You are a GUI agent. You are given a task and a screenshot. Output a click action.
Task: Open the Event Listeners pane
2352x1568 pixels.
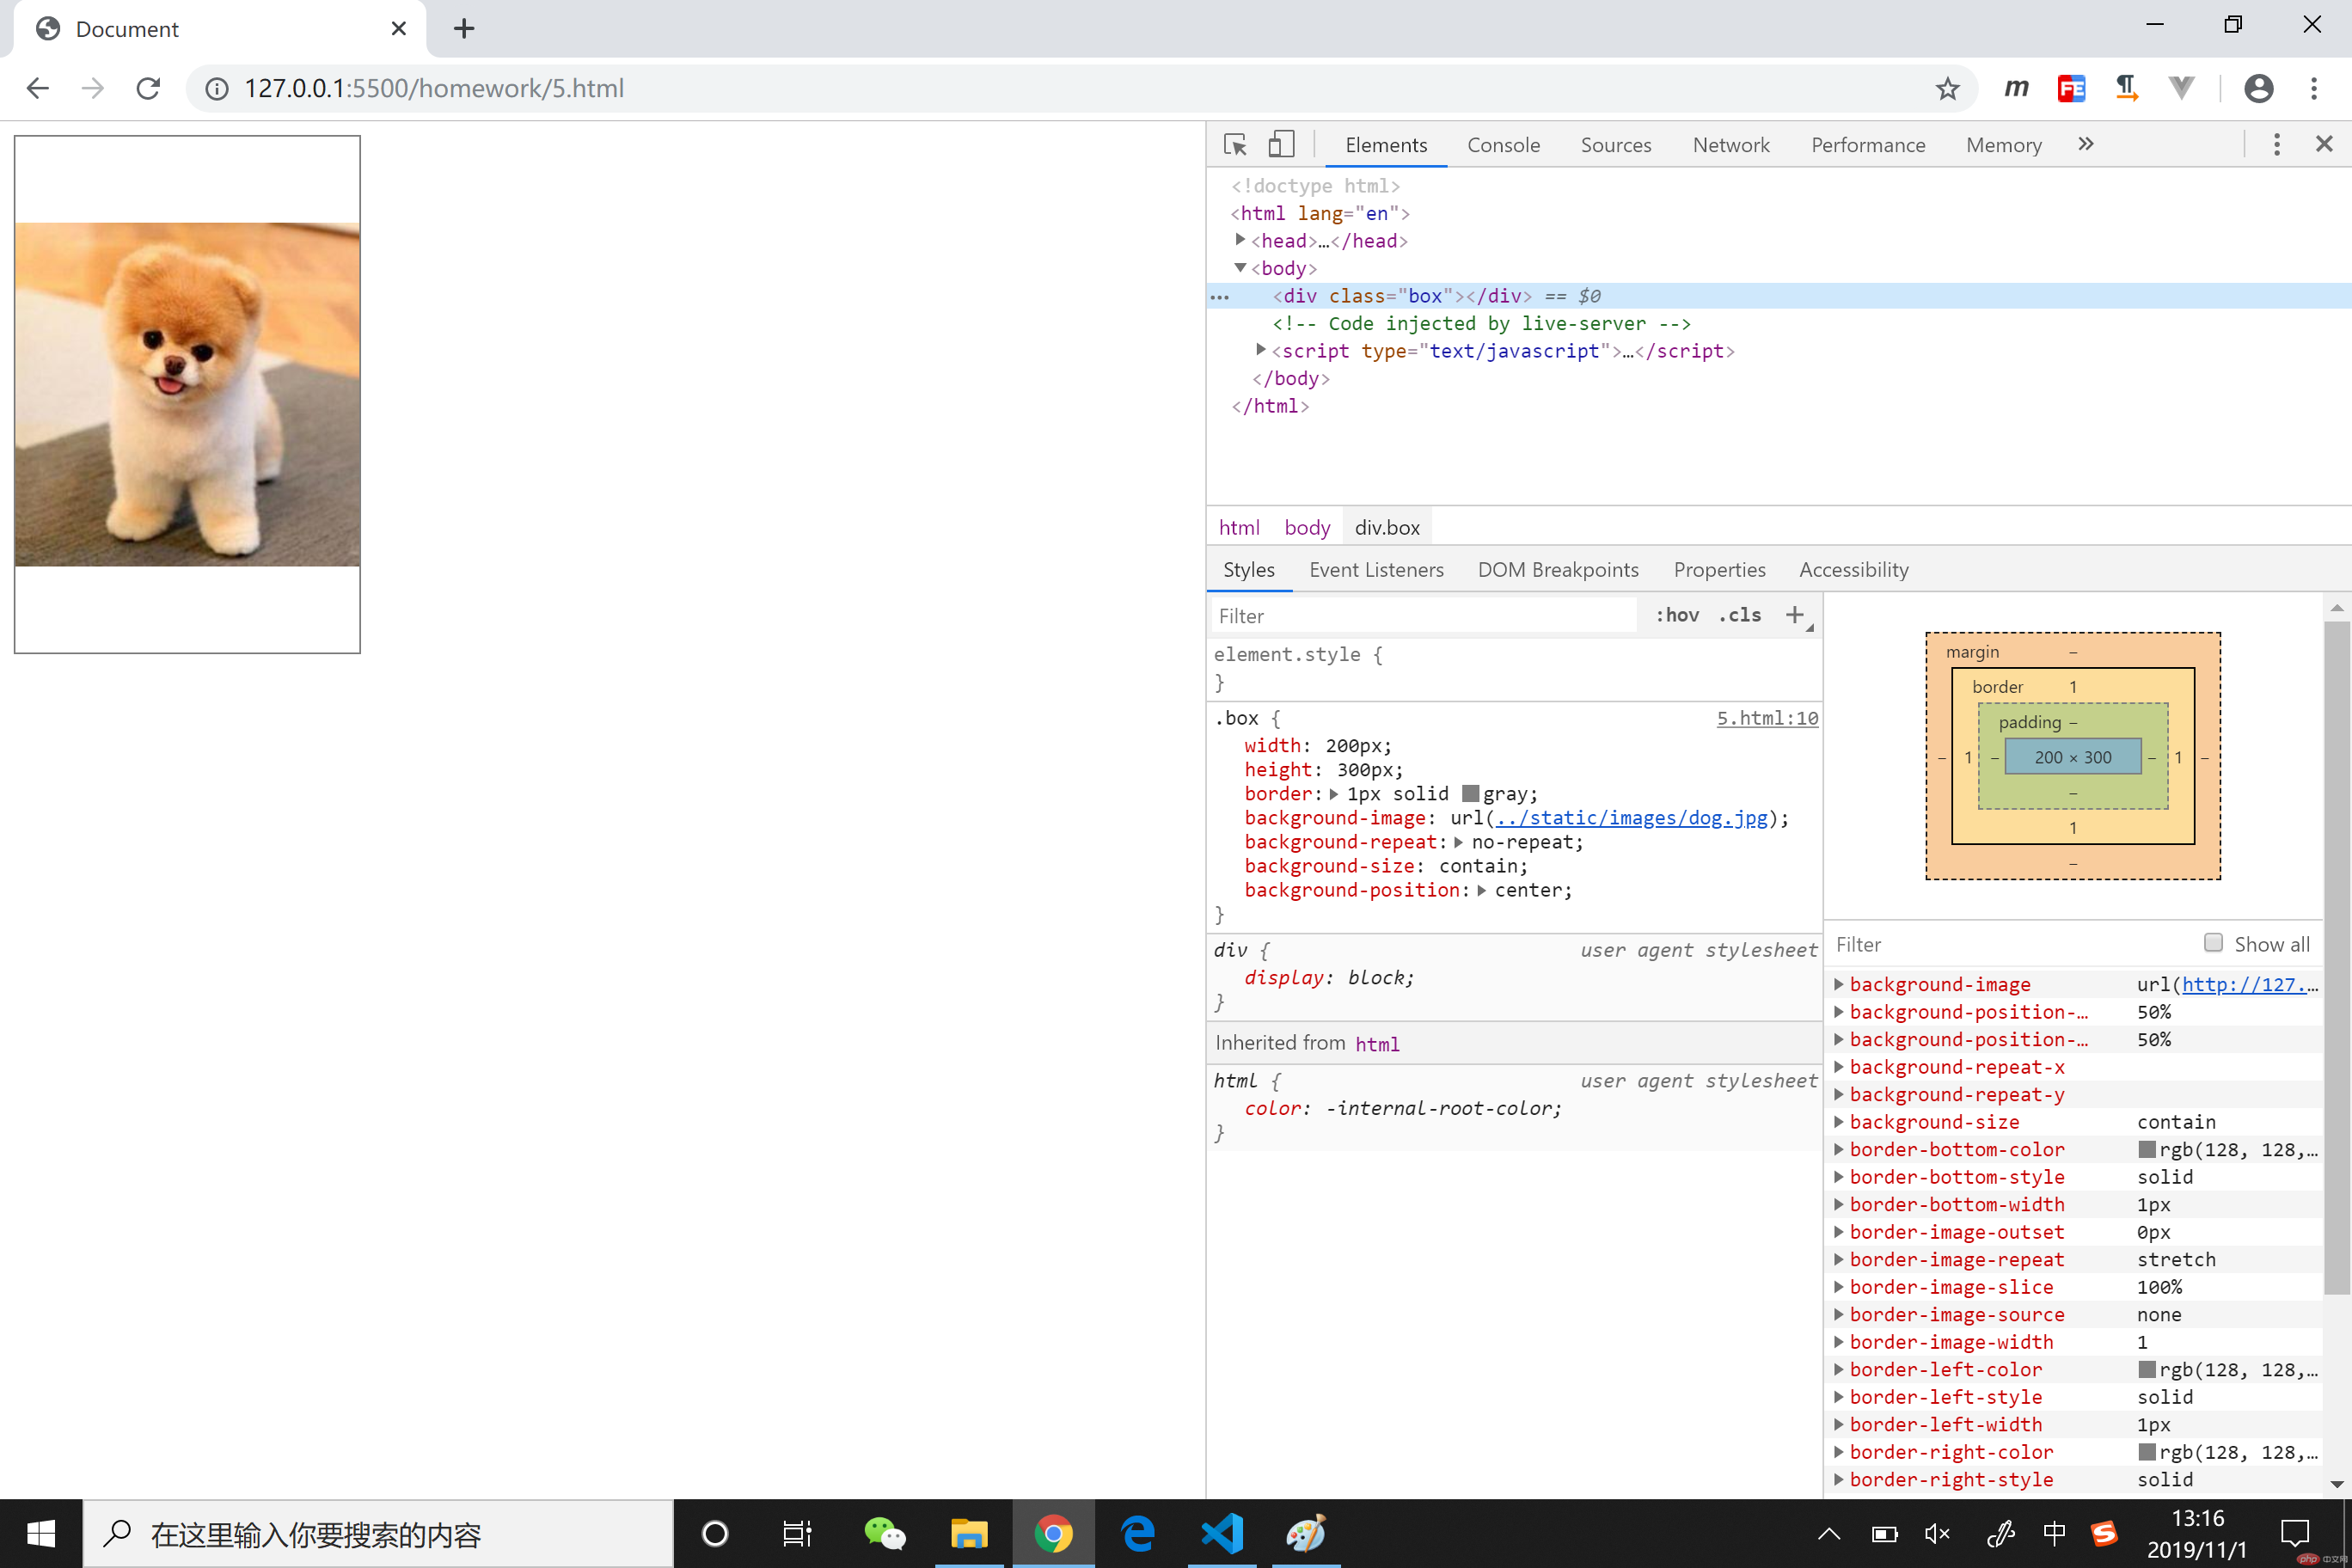pos(1376,570)
